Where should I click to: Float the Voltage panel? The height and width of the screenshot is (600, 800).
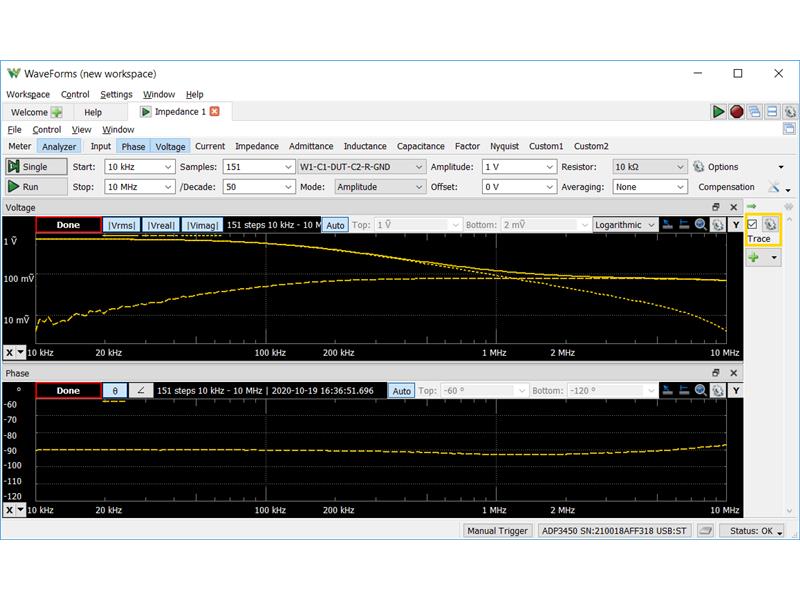tap(716, 207)
